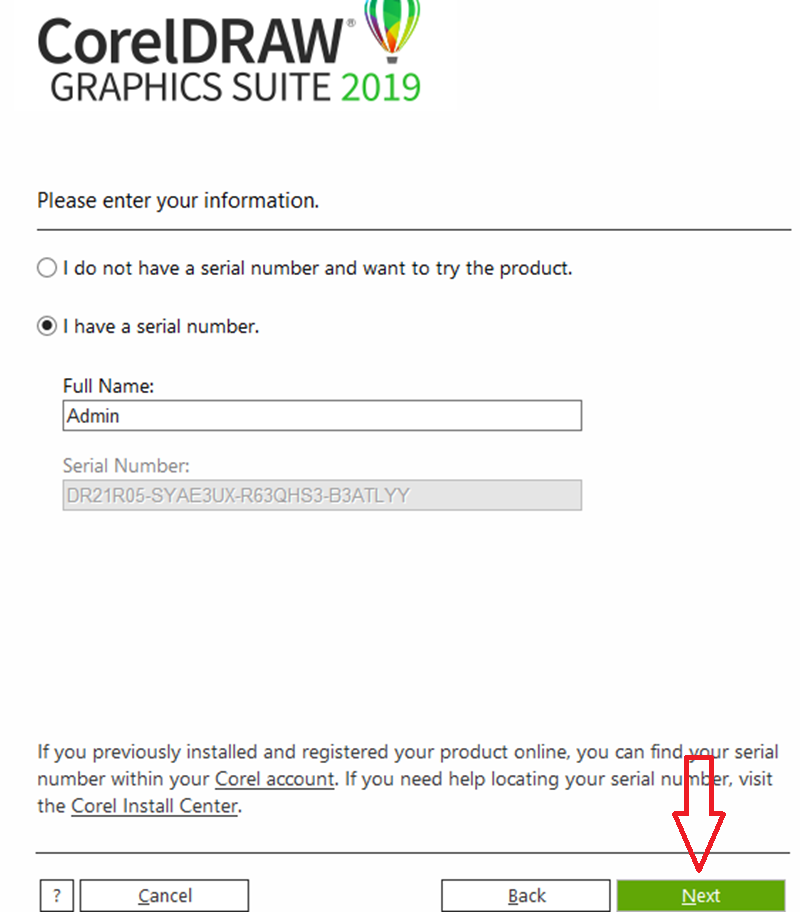Click the greyed-out Serial Number field

tap(321, 495)
